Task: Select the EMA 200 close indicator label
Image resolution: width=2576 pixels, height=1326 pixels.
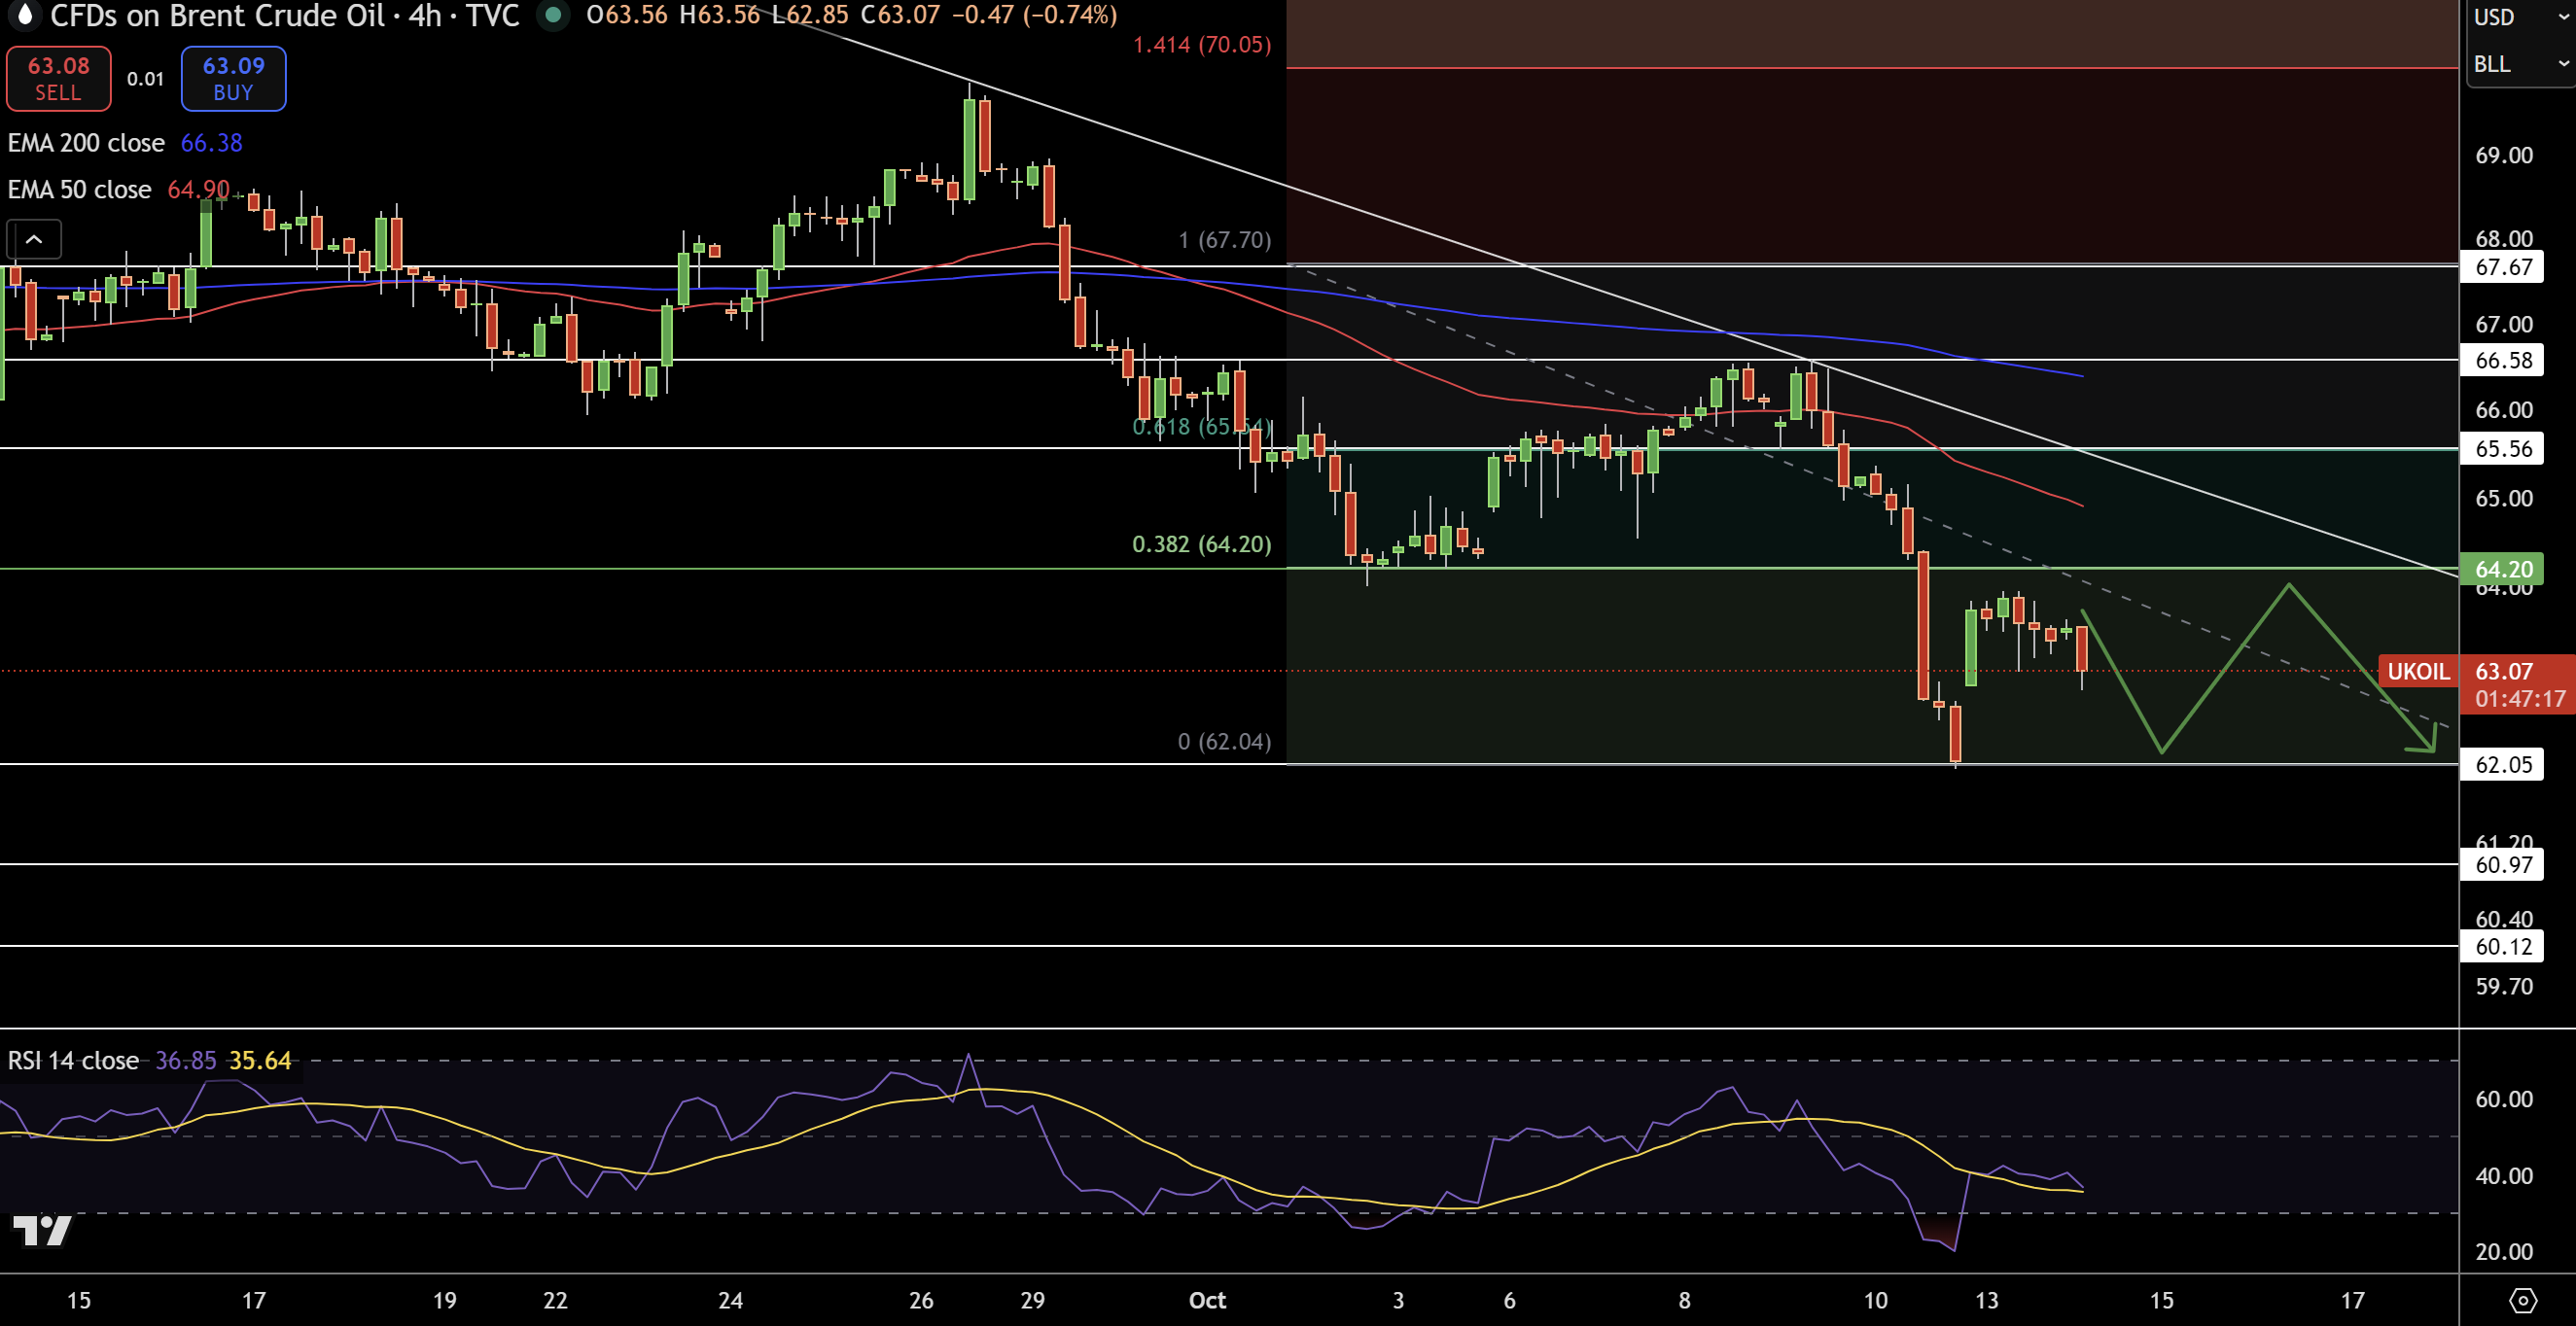Action: [86, 143]
